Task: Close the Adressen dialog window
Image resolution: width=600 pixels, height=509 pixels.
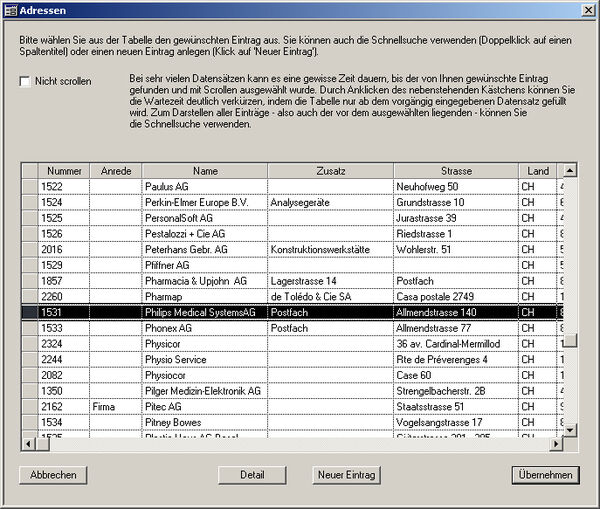Action: tap(588, 9)
